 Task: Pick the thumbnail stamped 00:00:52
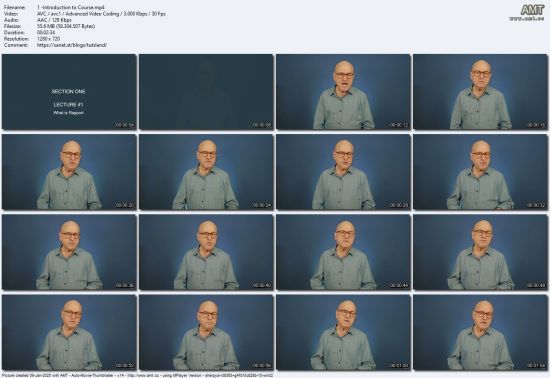pyautogui.click(x=69, y=333)
